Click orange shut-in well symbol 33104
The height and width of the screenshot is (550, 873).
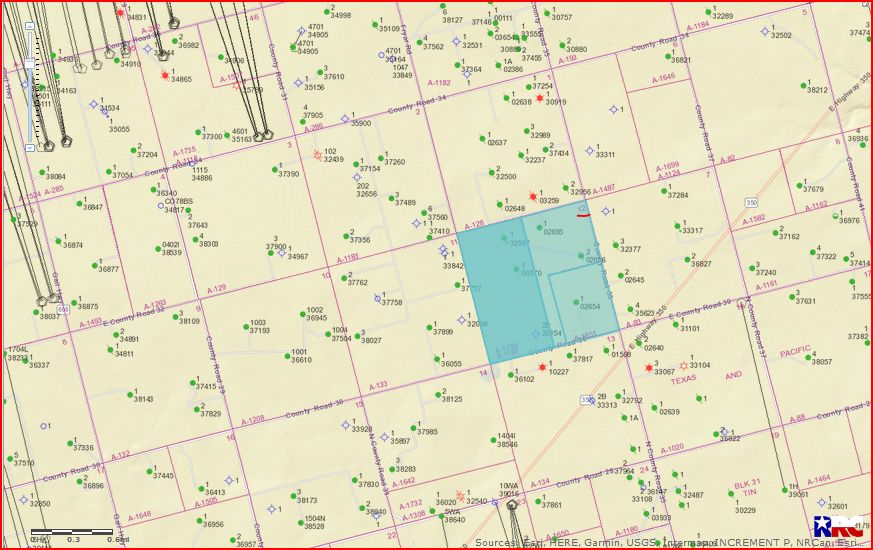pyautogui.click(x=684, y=366)
